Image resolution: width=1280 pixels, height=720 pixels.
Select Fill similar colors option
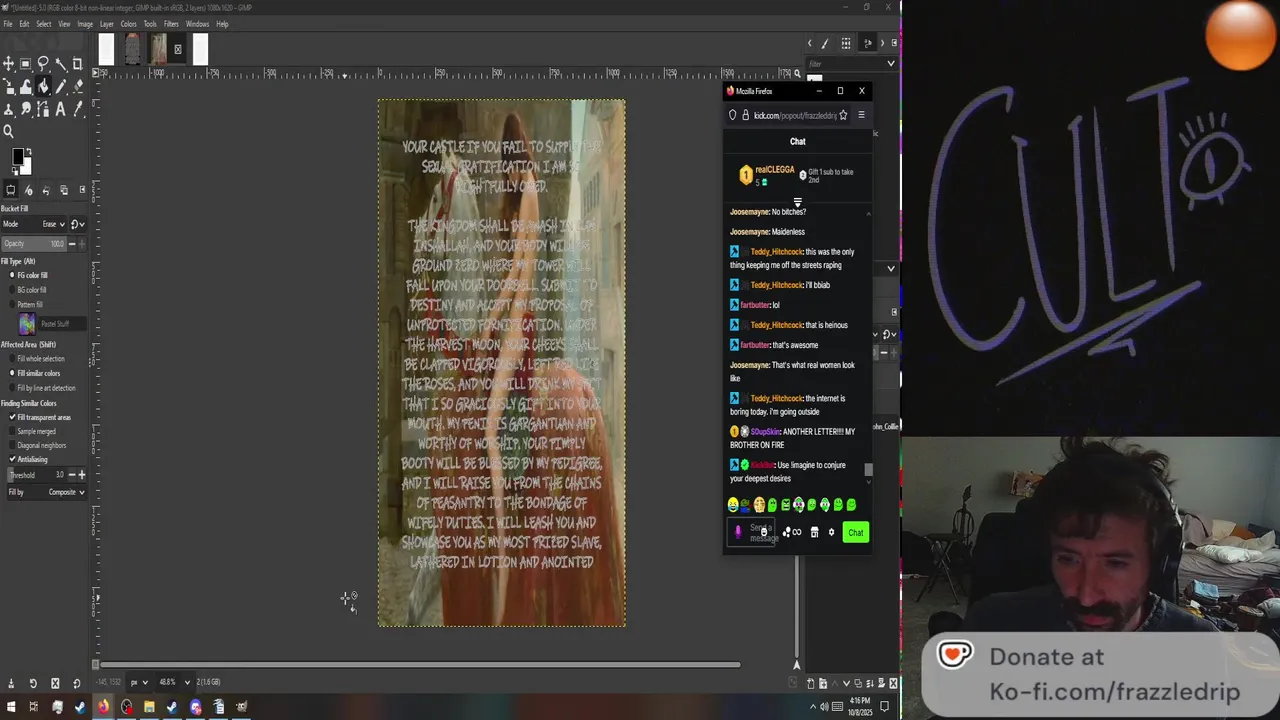click(12, 373)
